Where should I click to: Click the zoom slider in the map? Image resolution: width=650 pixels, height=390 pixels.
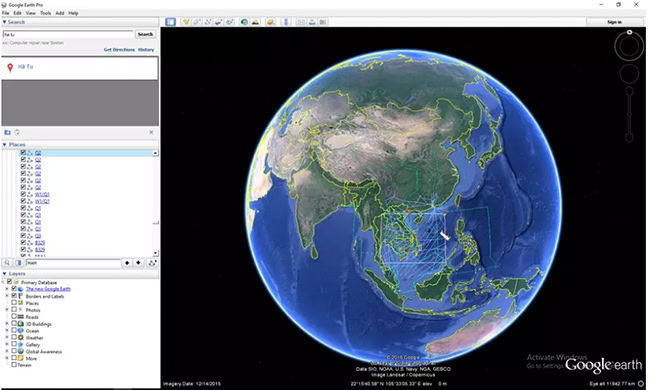click(x=629, y=114)
